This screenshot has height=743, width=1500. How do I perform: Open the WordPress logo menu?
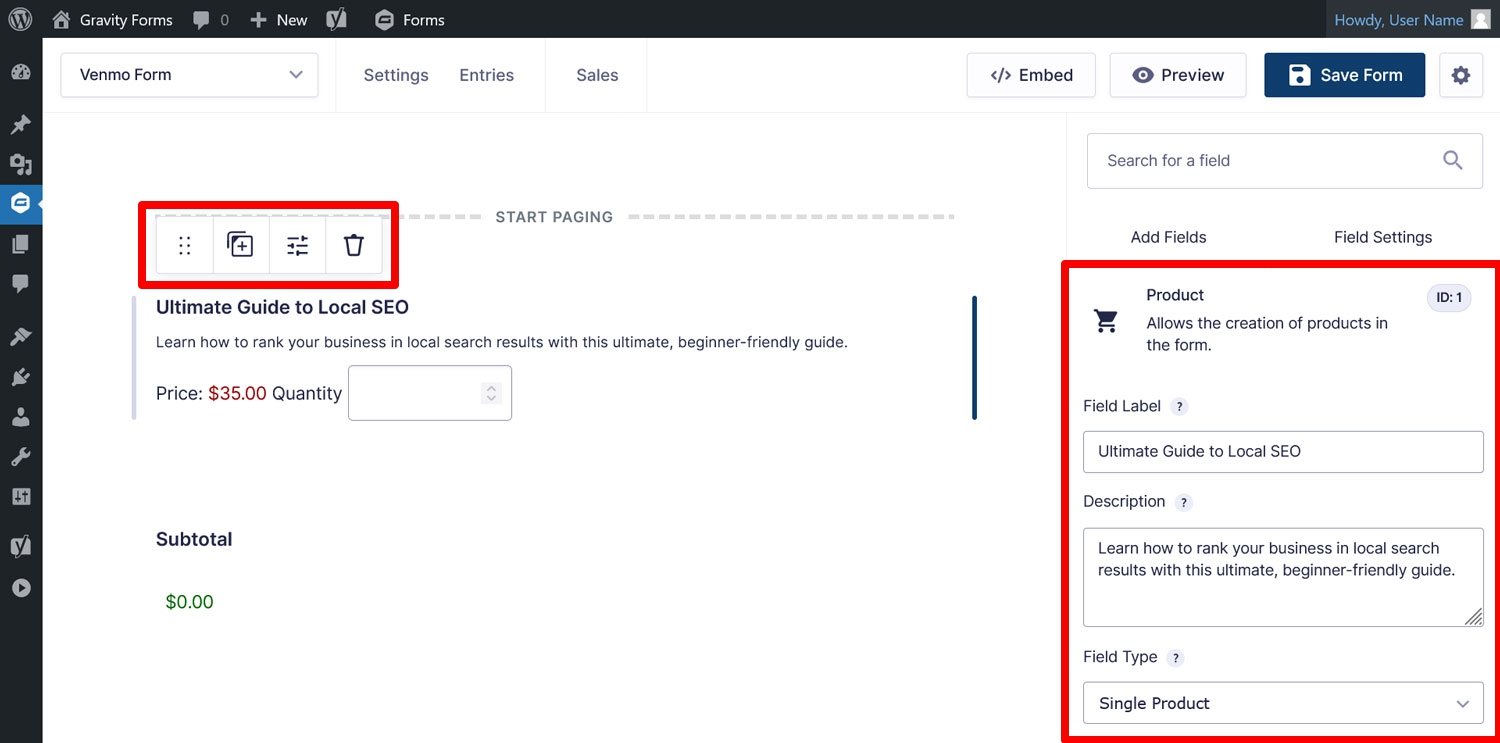tap(20, 19)
